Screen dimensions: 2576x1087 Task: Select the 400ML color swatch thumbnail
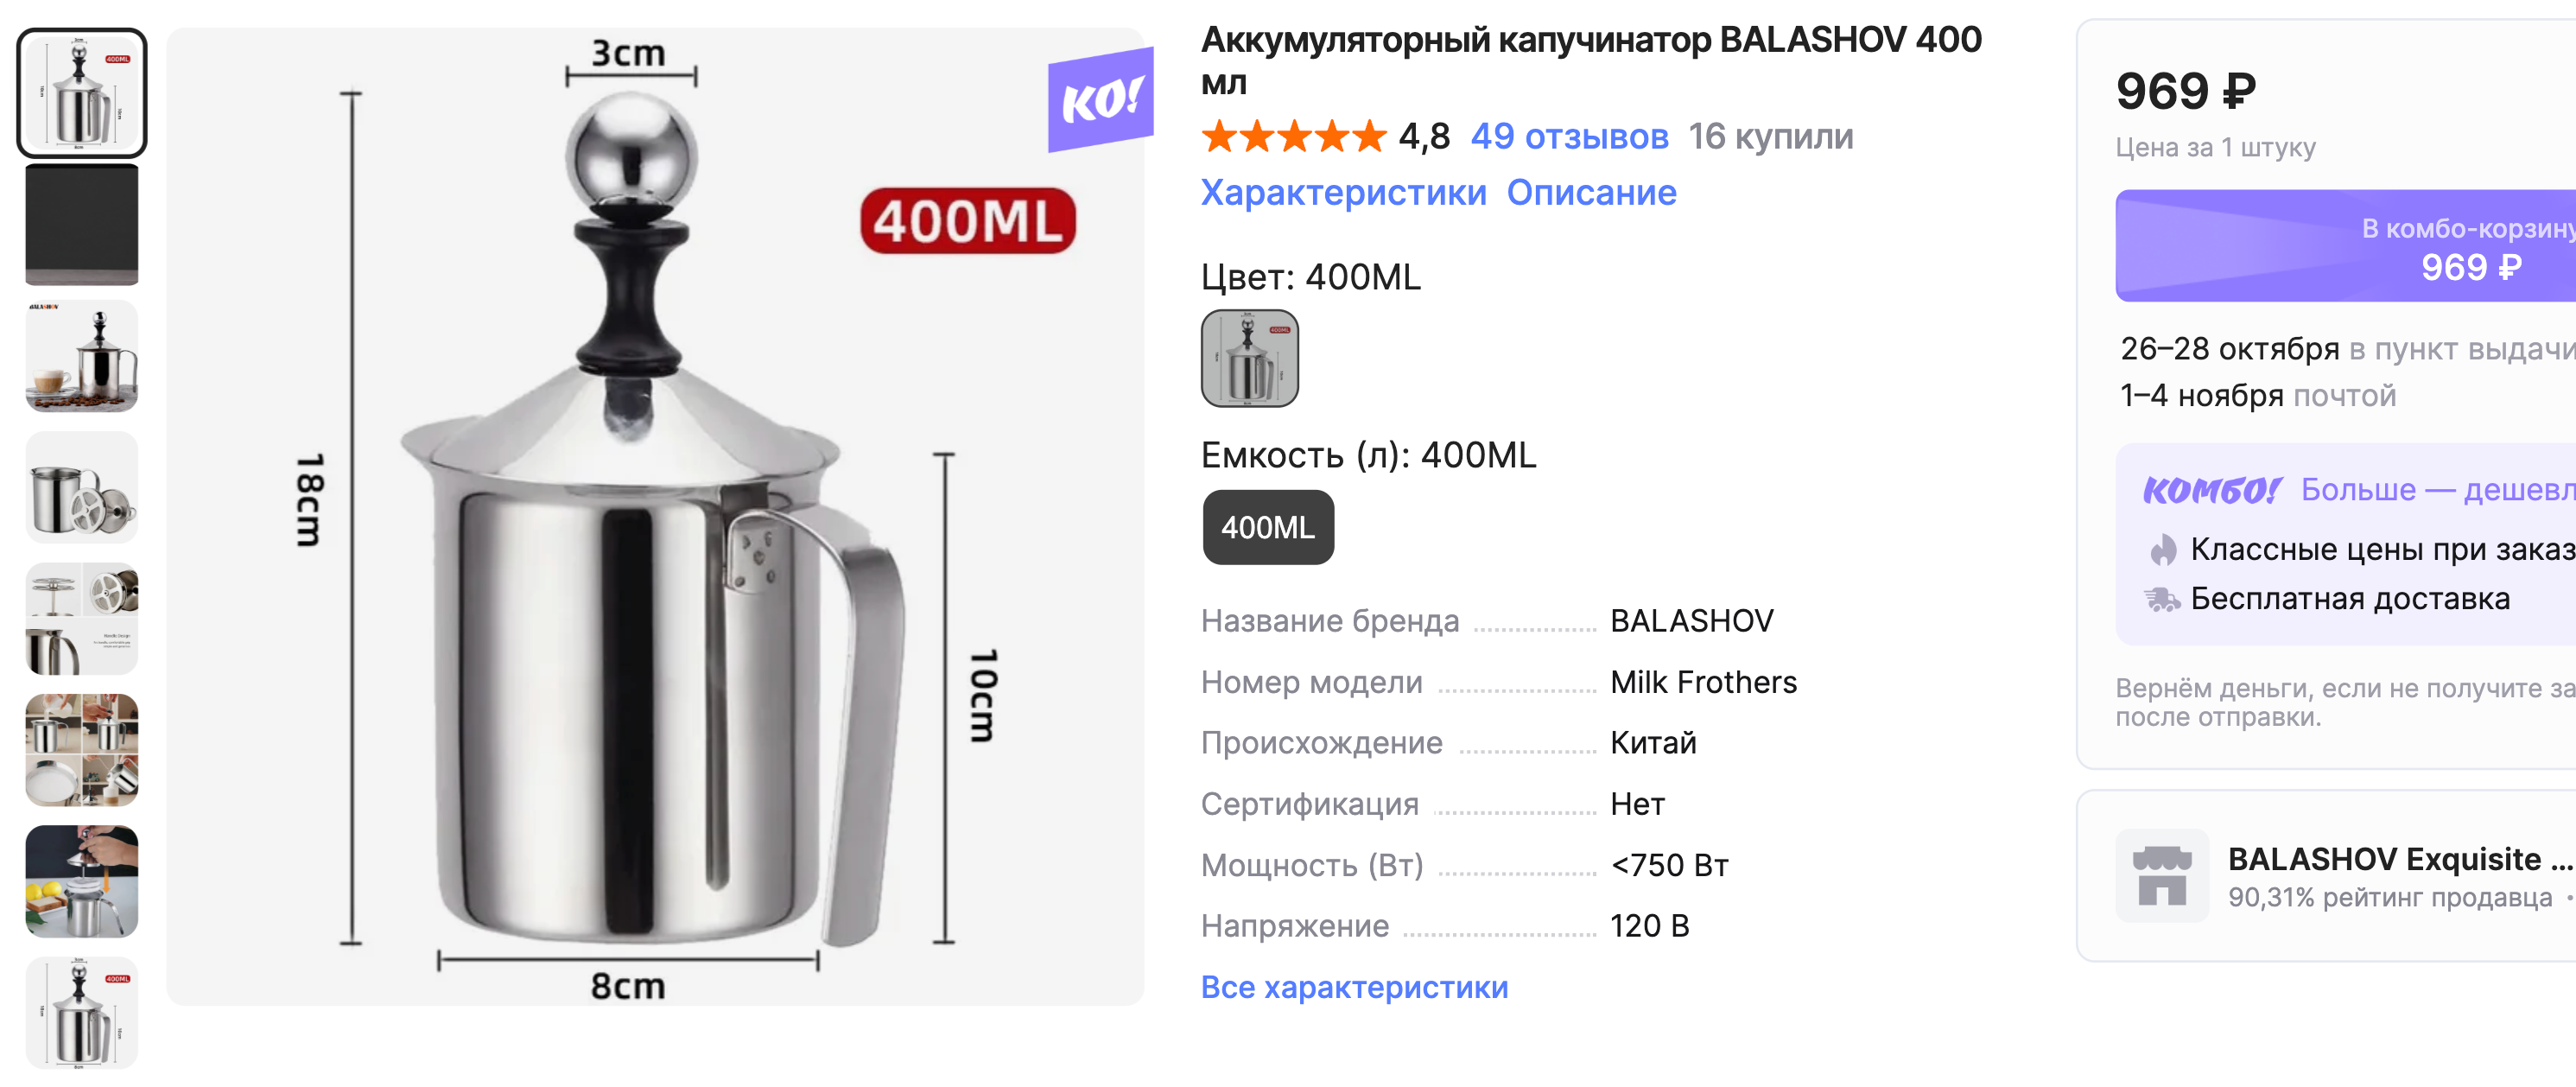[x=1249, y=358]
